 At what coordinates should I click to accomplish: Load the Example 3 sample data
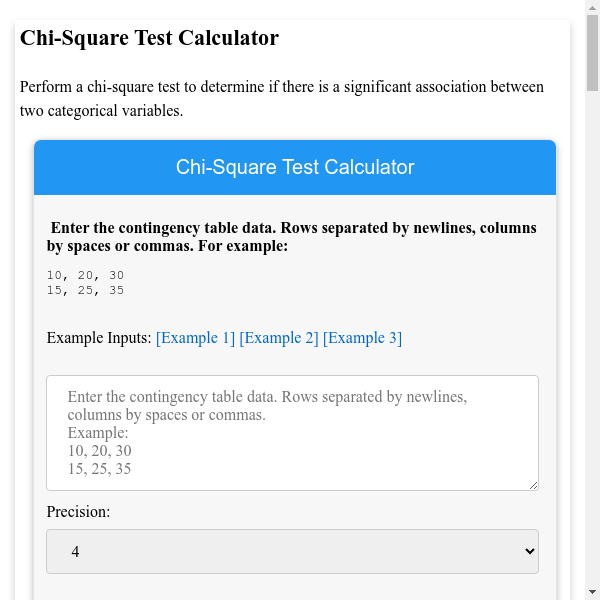[362, 338]
